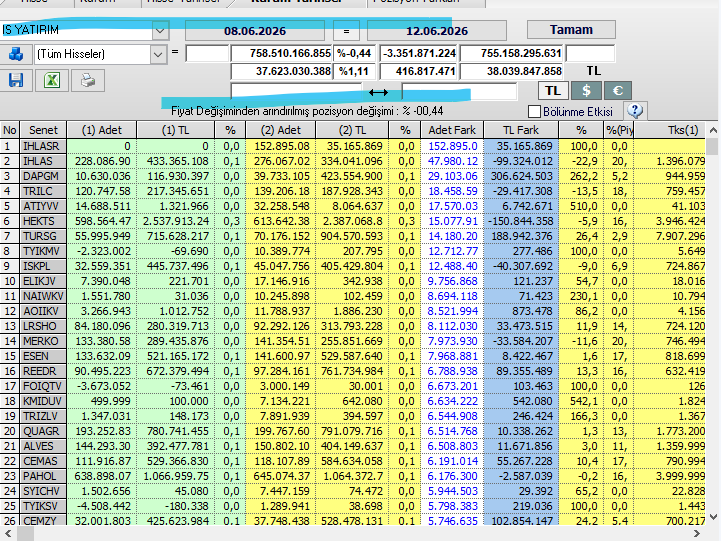Select the TYIKSV row

pyautogui.click(x=353, y=506)
